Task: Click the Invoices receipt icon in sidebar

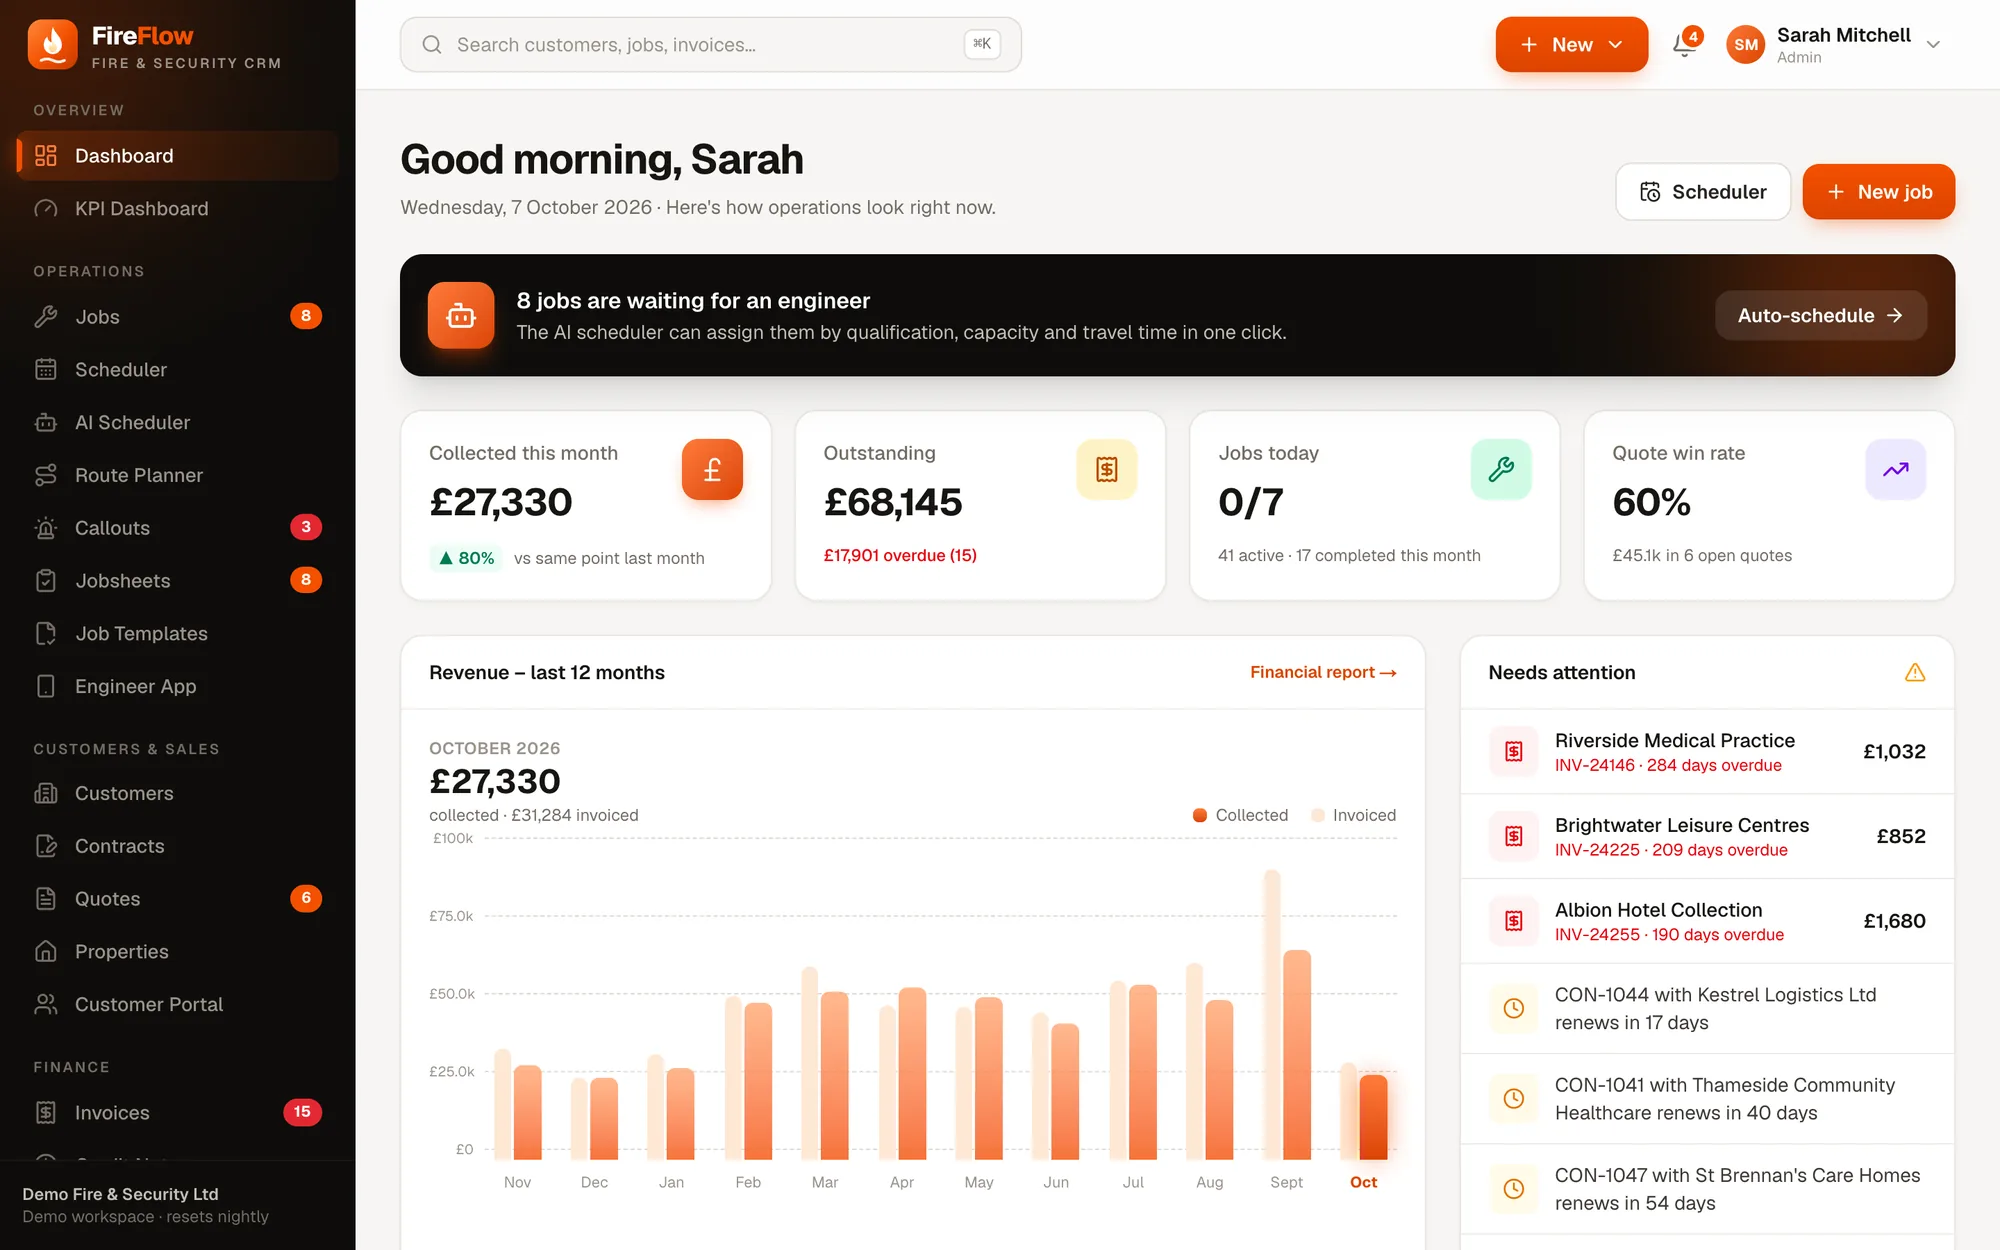Action: 46,1113
